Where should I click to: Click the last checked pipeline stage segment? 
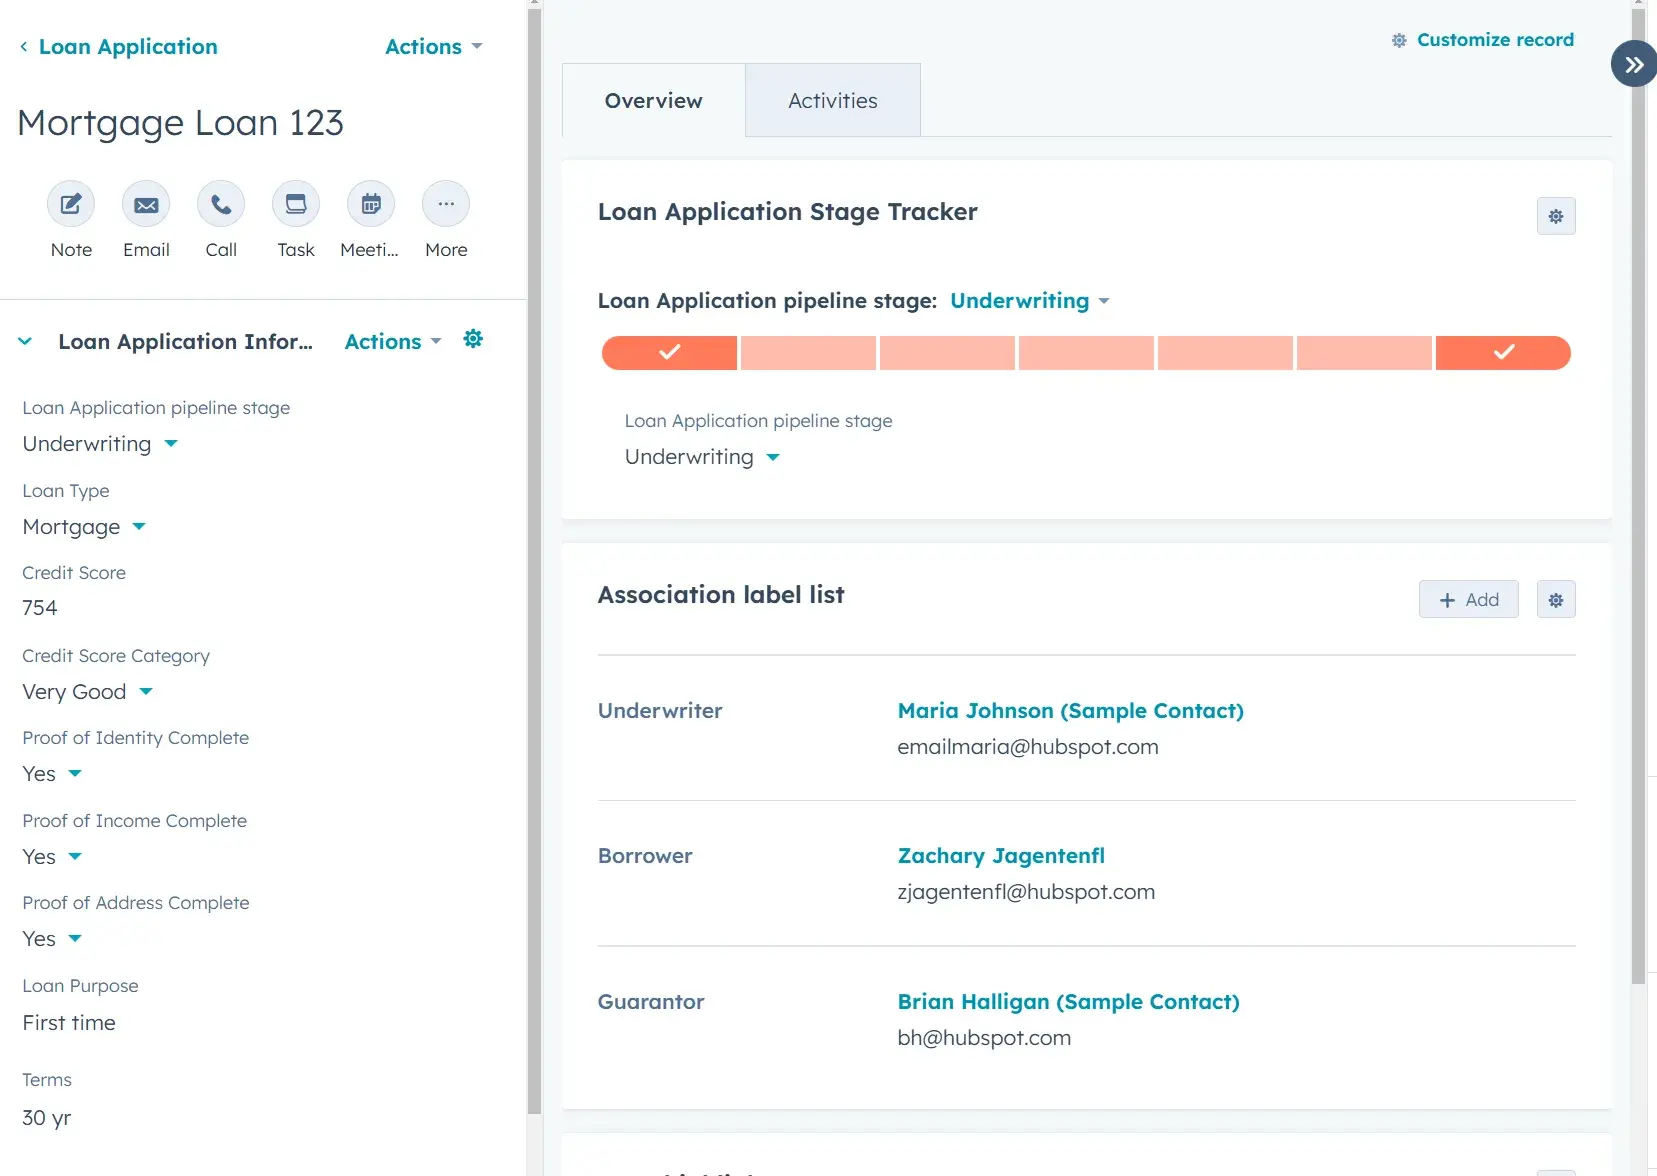1502,353
